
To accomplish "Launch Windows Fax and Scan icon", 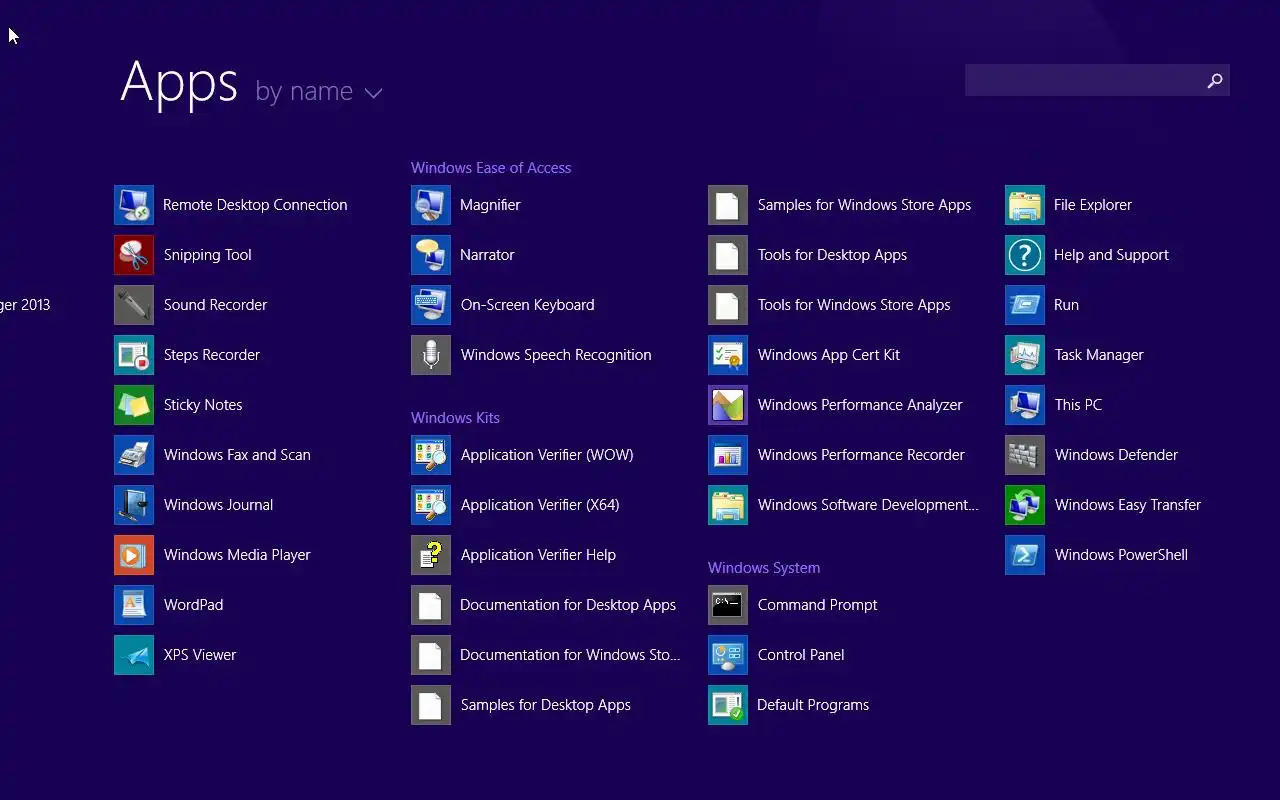I will coord(134,455).
